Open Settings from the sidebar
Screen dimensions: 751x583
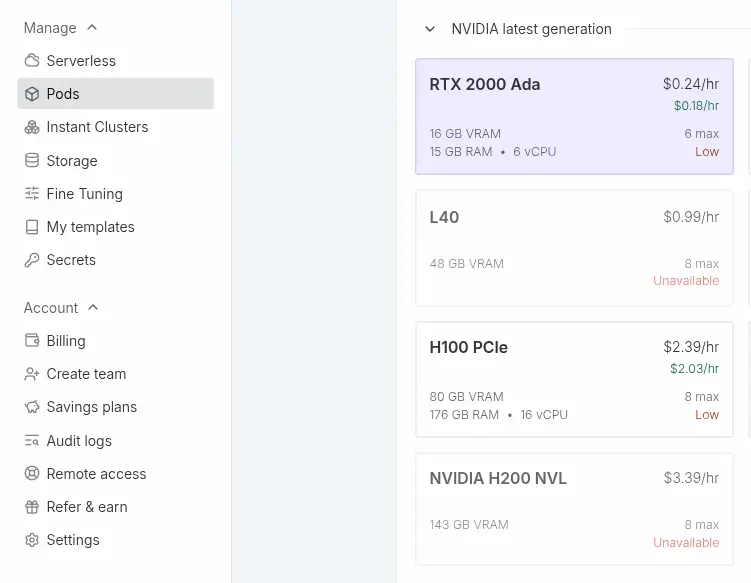click(x=73, y=540)
